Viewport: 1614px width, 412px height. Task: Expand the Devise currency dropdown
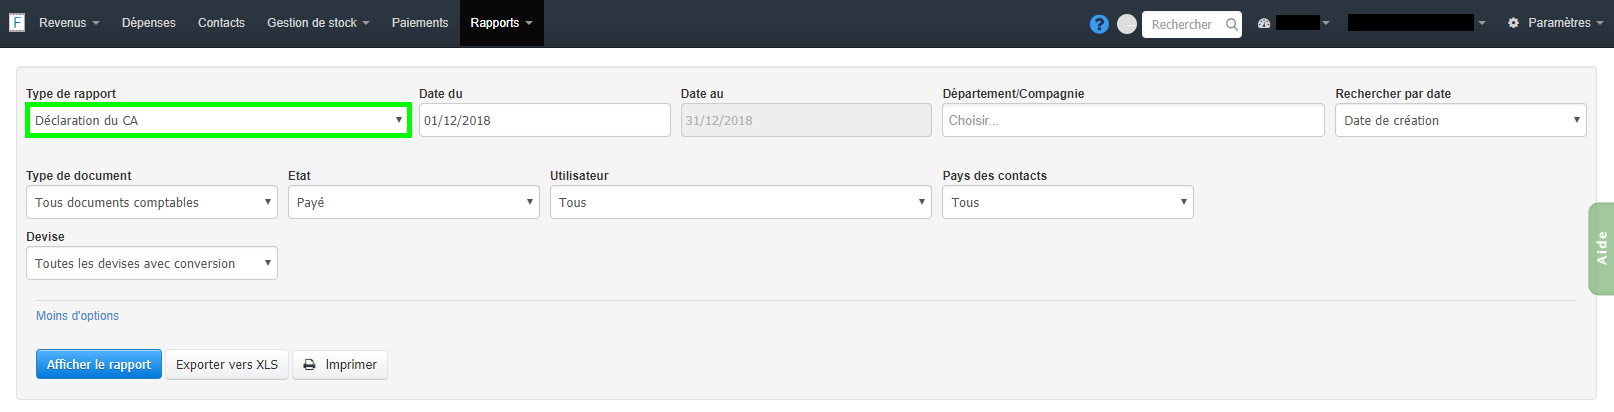[151, 264]
